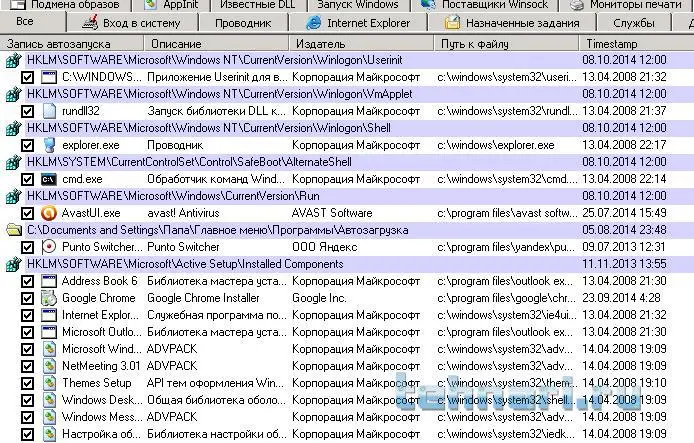Click the registry icon of Winlogon\Userinit key

tap(13, 60)
